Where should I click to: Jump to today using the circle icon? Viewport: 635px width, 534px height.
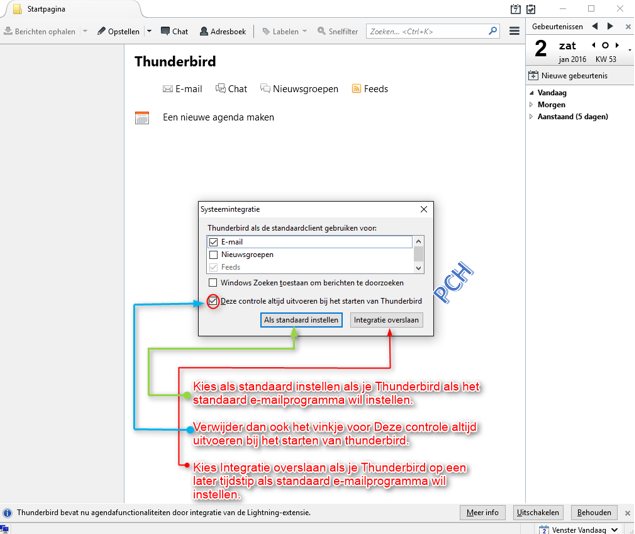(605, 45)
